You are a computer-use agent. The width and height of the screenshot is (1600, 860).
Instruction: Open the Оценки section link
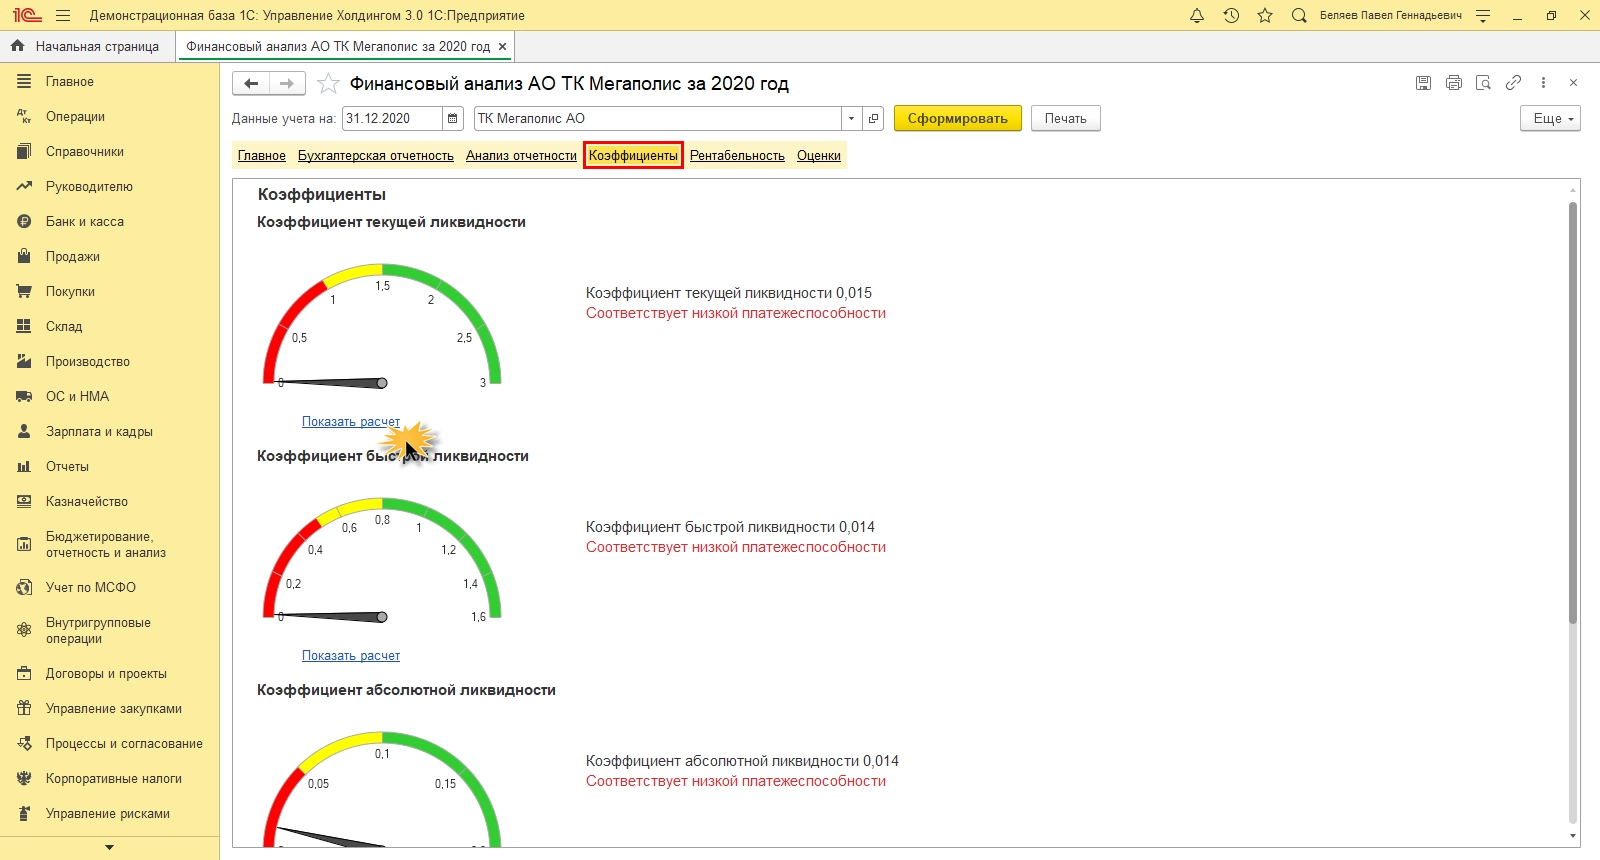click(x=819, y=156)
